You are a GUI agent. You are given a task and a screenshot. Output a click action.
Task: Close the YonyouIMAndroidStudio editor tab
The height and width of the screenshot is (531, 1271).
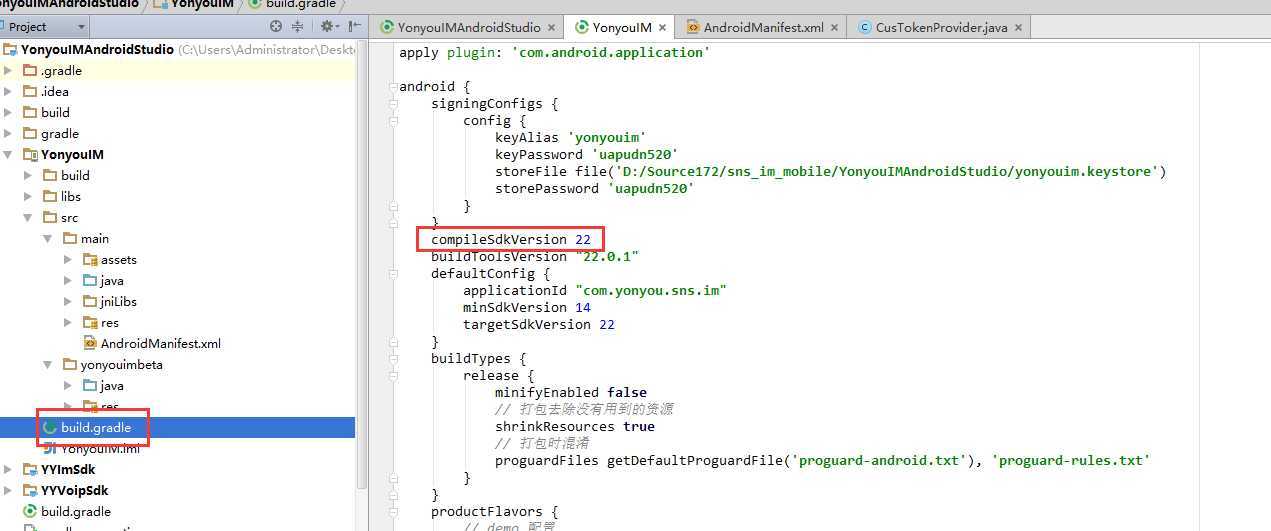pyautogui.click(x=553, y=28)
